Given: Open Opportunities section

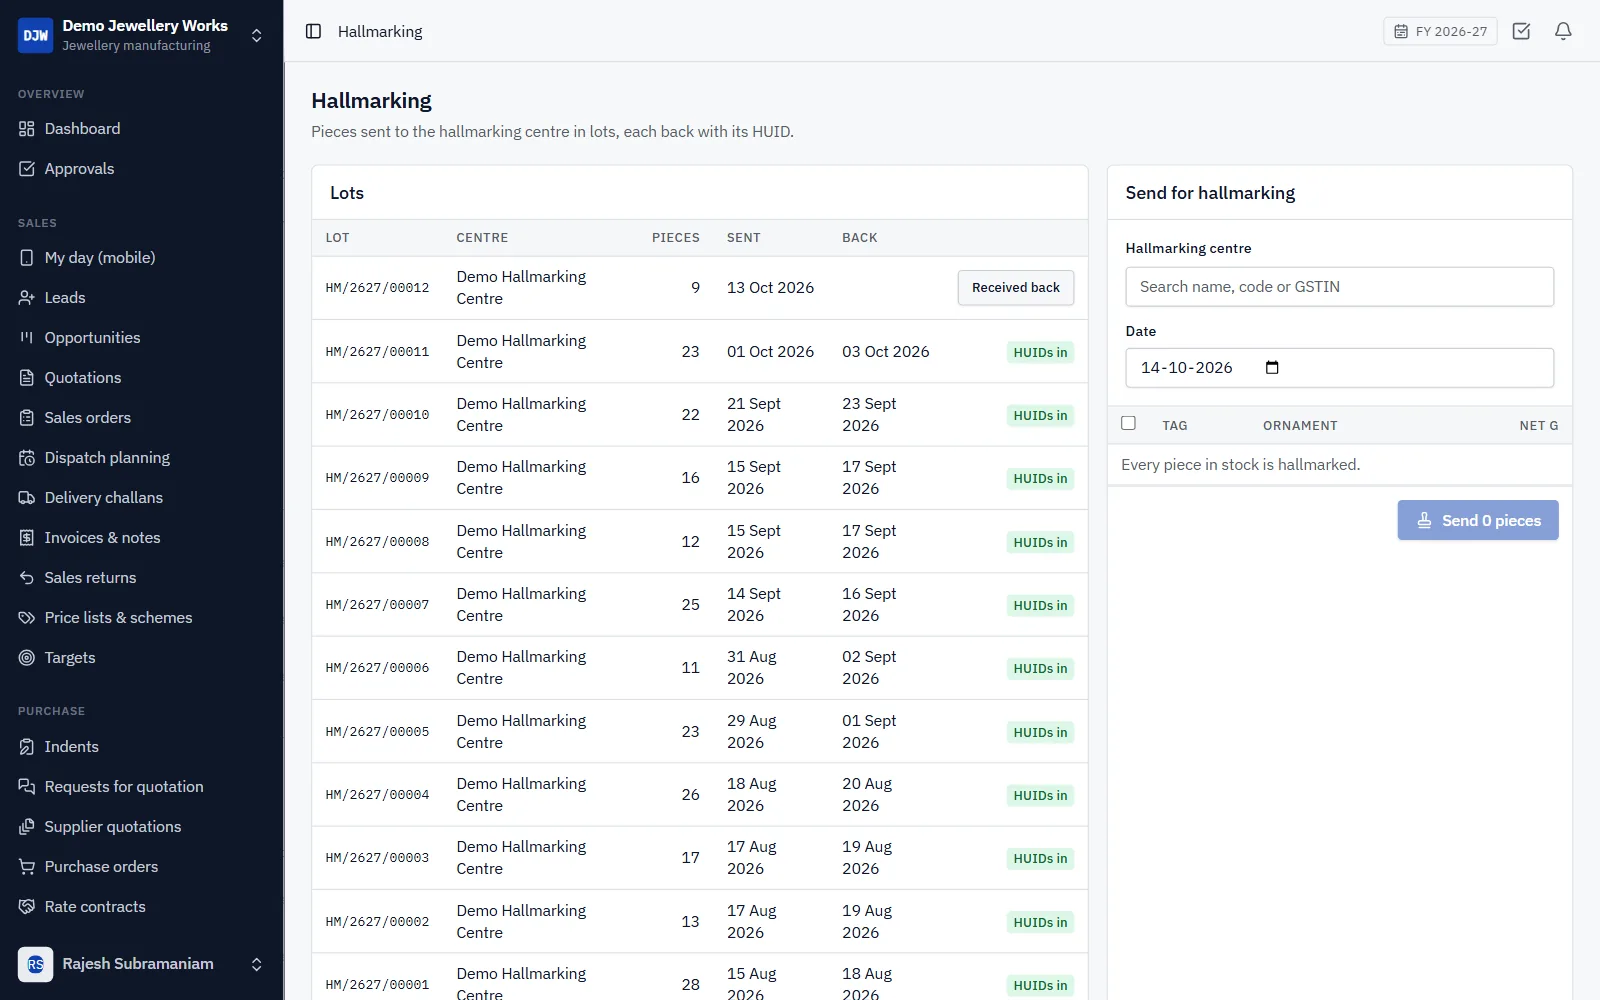Looking at the screenshot, I should (x=141, y=338).
